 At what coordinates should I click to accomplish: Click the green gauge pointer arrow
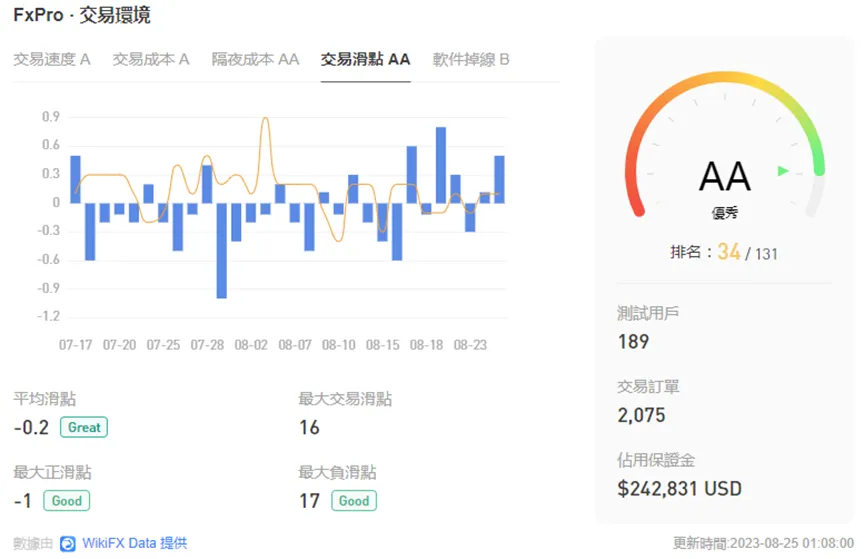pyautogui.click(x=783, y=171)
